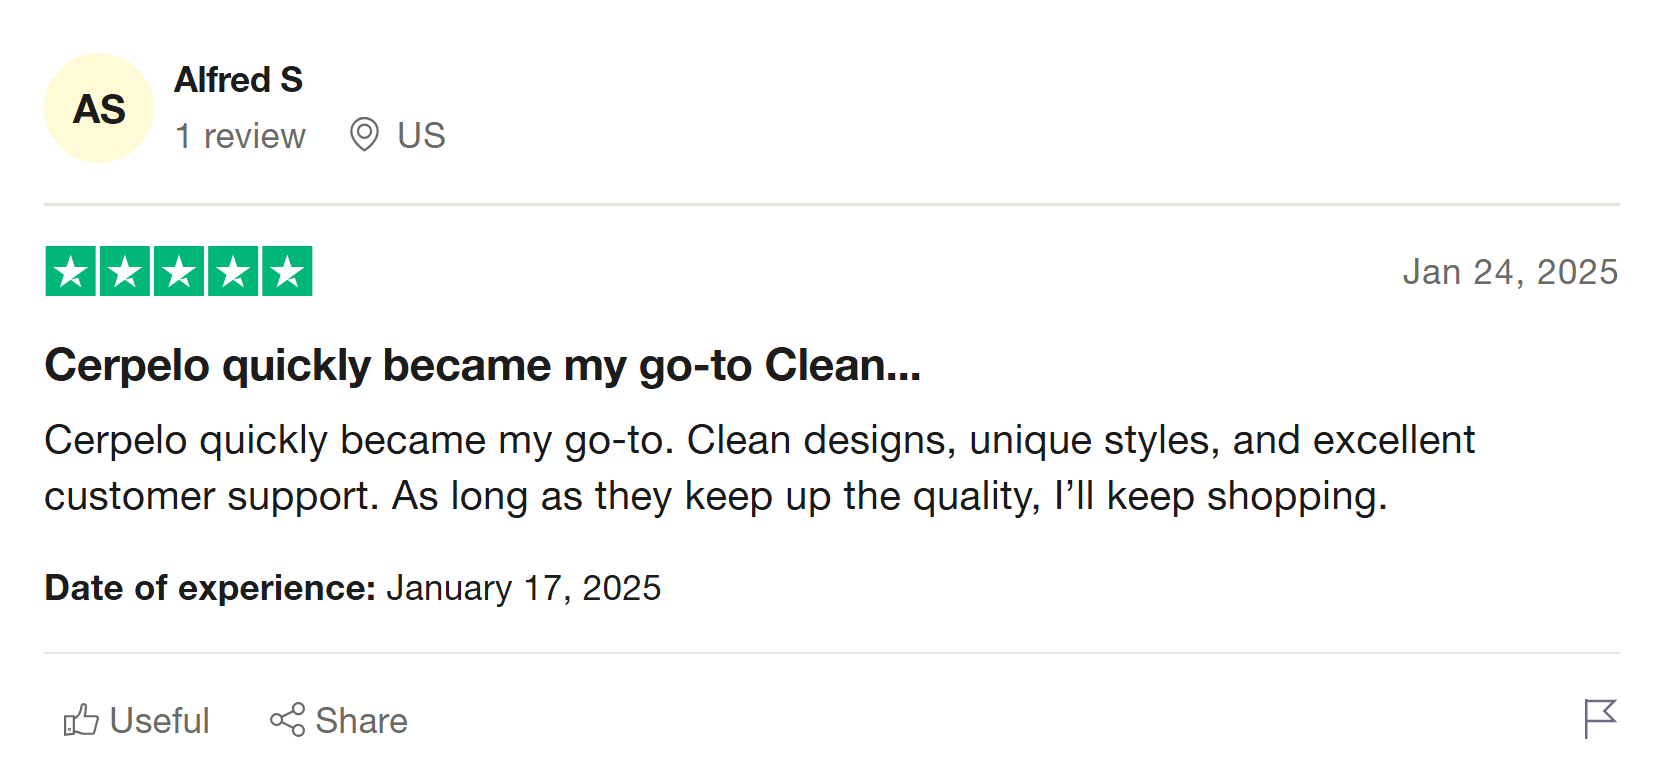
Task: Click the first green rating star
Action: click(x=71, y=271)
